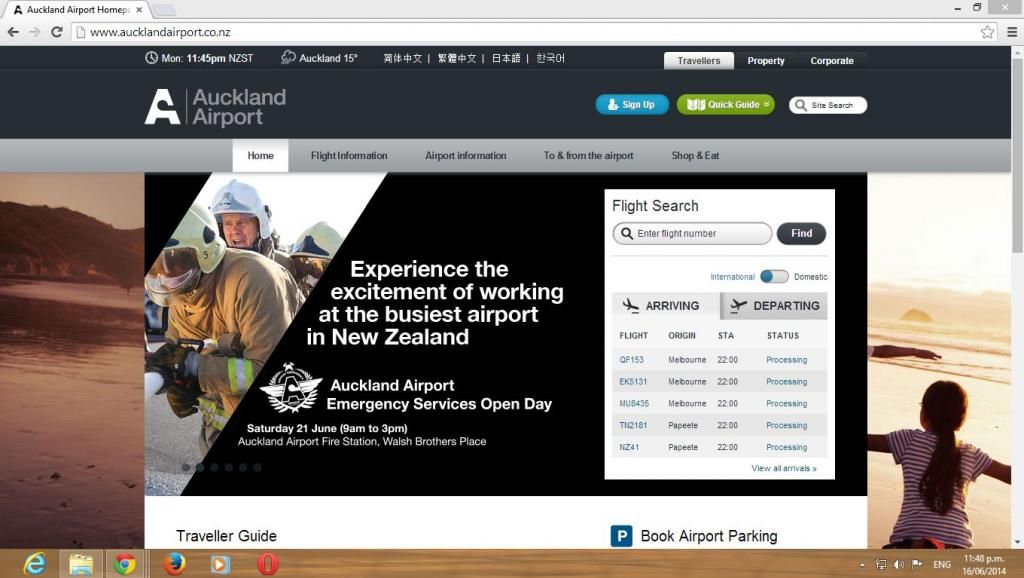Click the Enter flight number field

click(x=692, y=234)
